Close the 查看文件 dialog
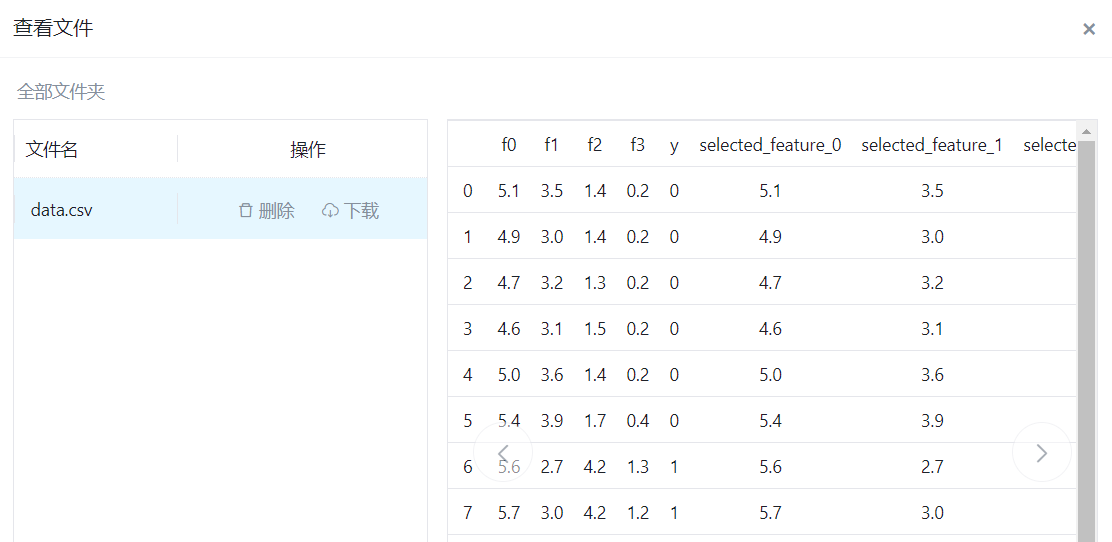 [x=1089, y=29]
